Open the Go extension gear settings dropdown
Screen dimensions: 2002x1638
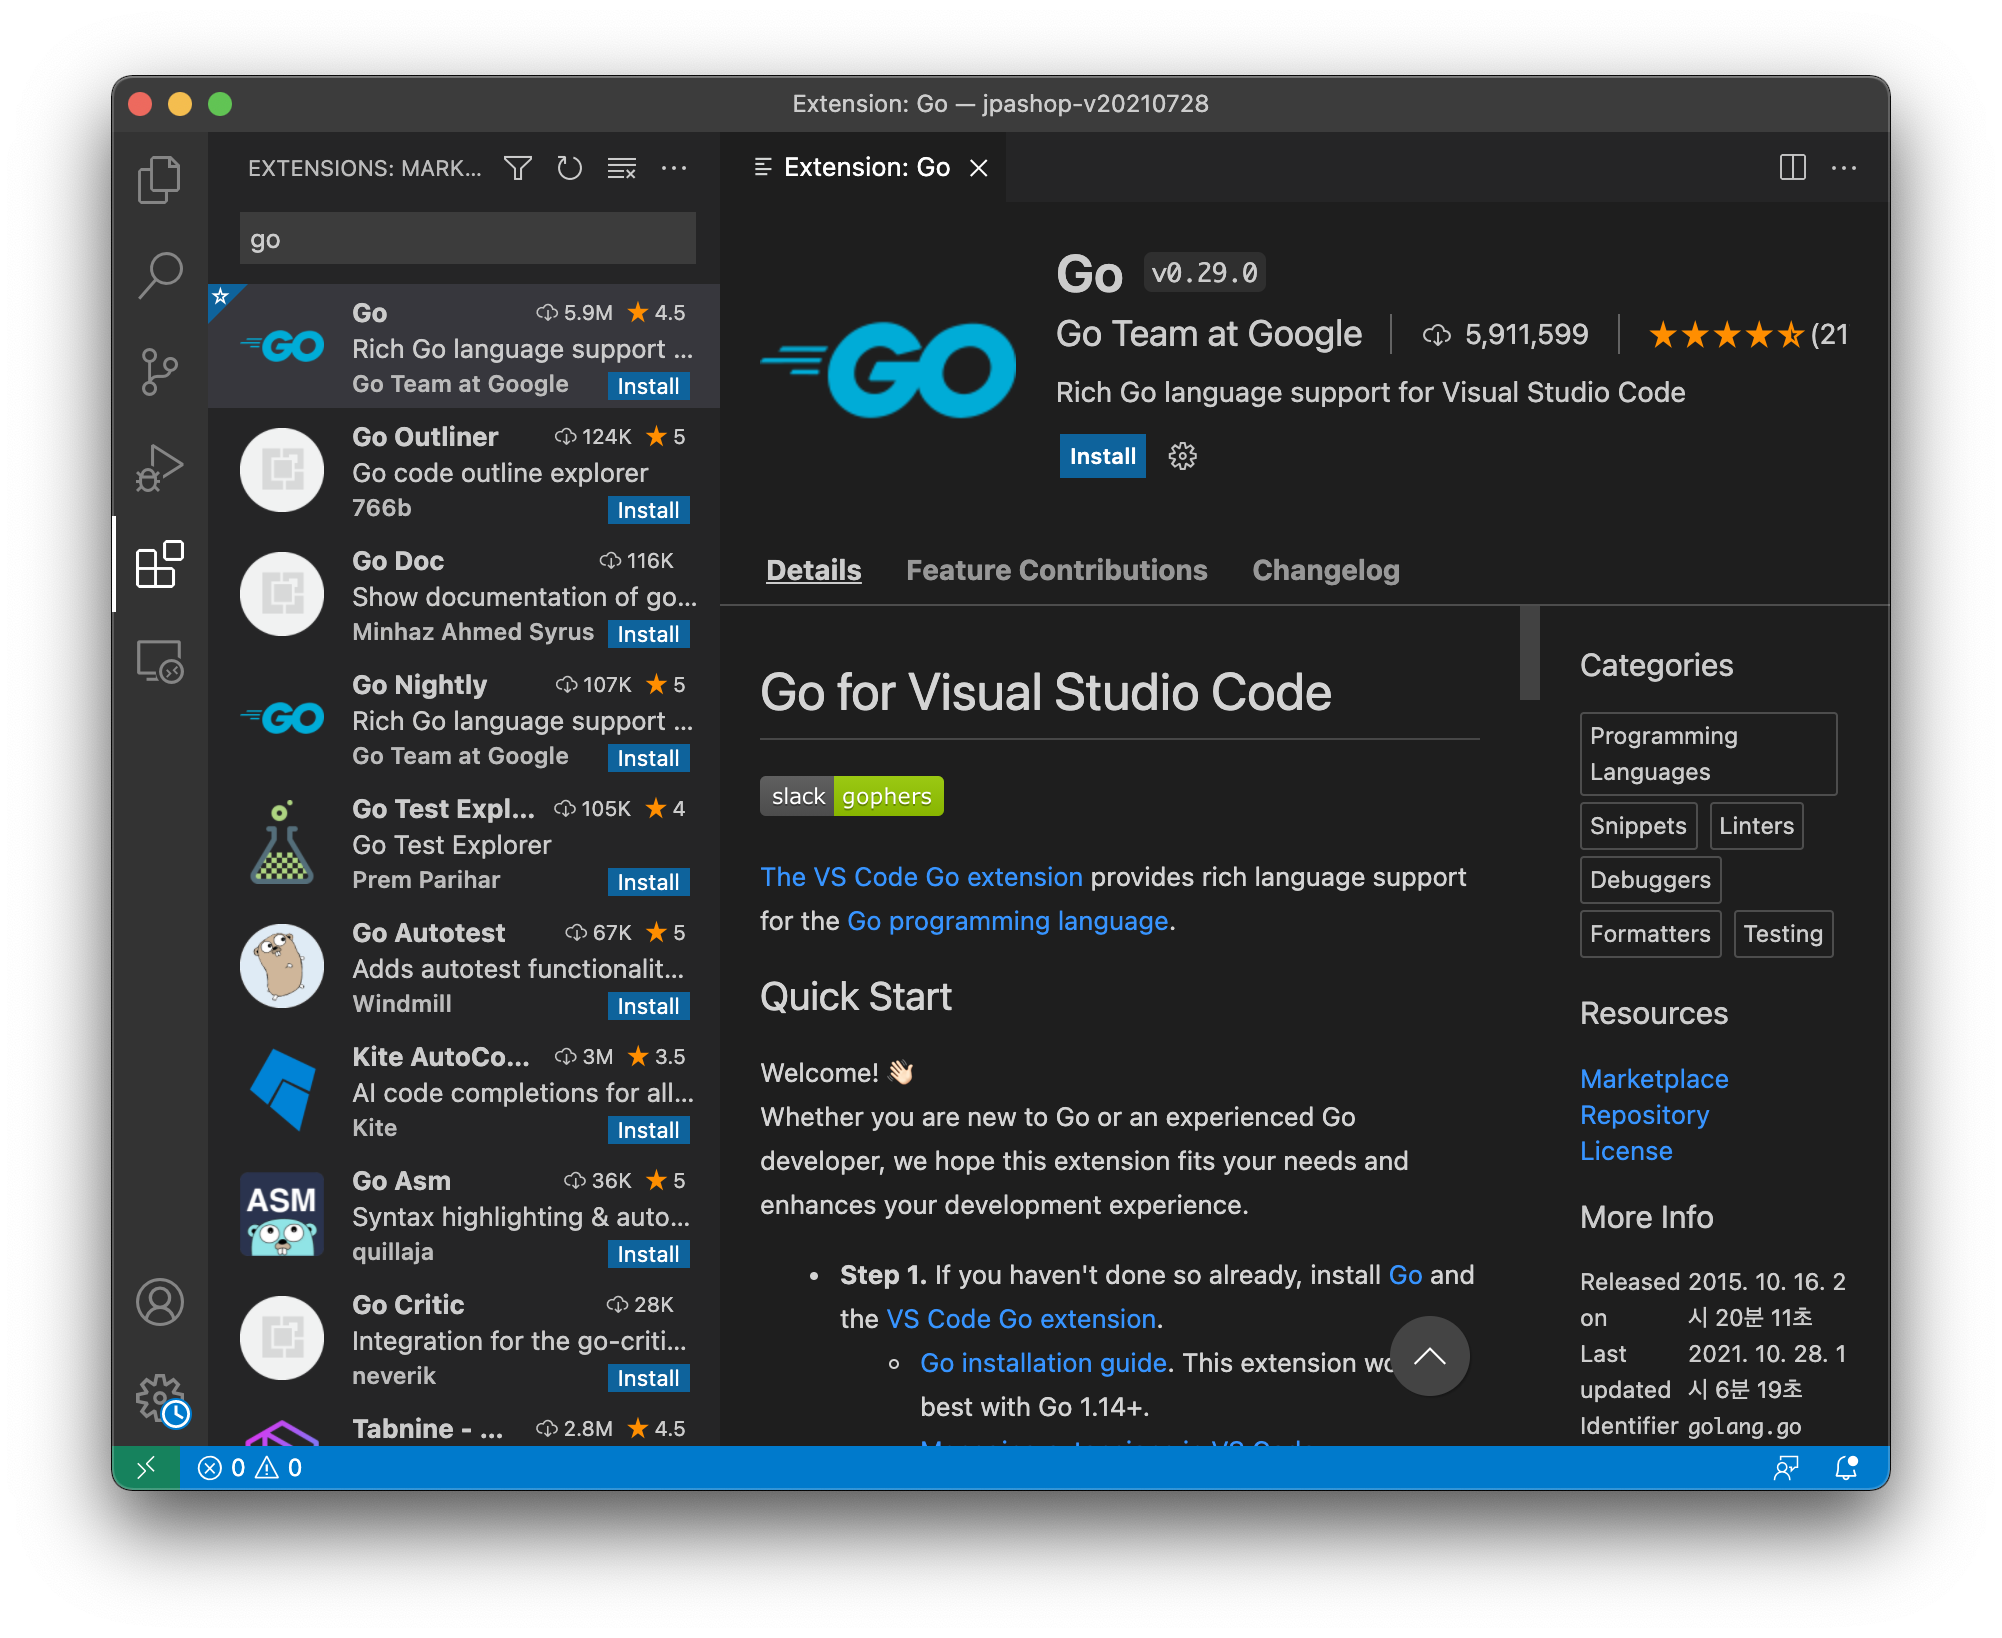pyautogui.click(x=1182, y=456)
